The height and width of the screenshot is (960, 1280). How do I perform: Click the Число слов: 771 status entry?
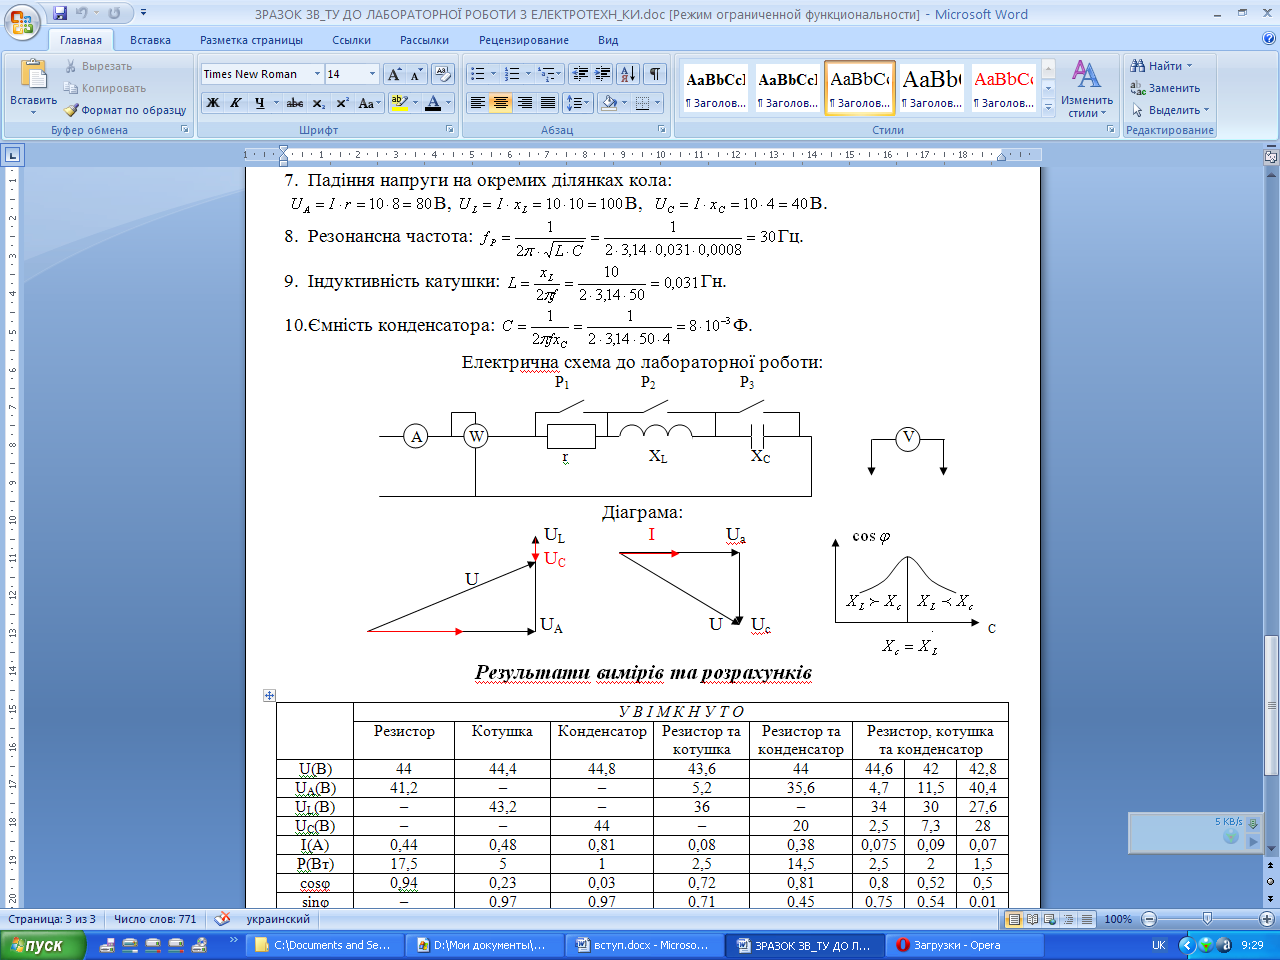click(155, 919)
